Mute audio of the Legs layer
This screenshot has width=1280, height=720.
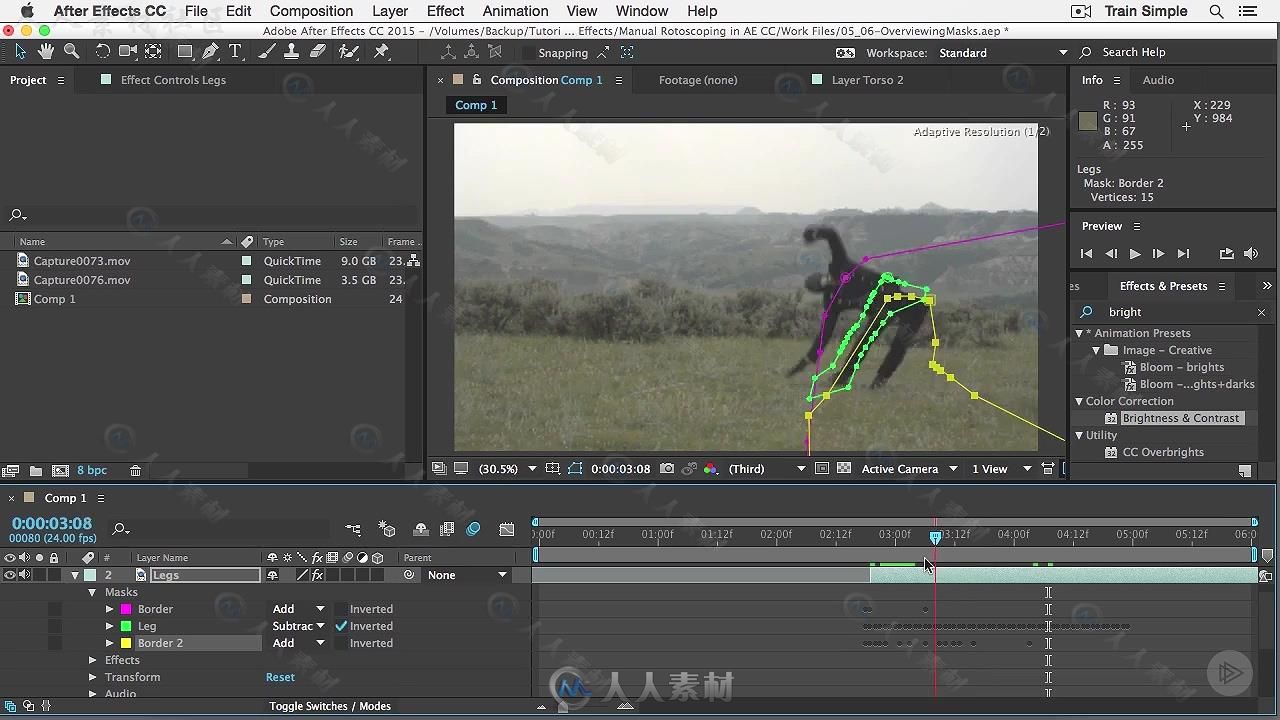click(x=25, y=575)
